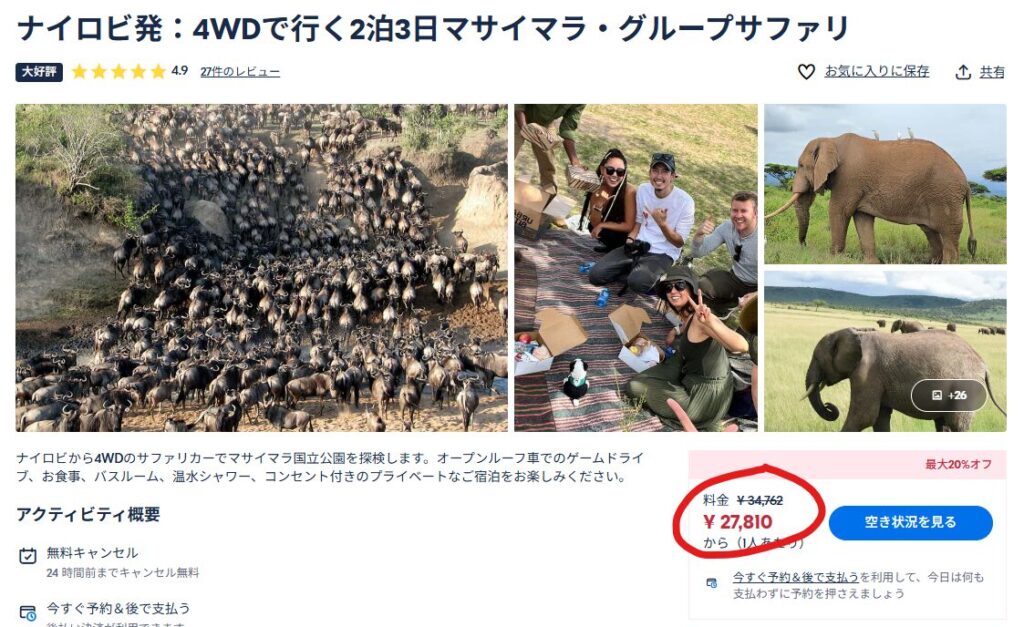The width and height of the screenshot is (1024, 627).
Task: Select お気に入りに保存 link
Action: pos(876,71)
